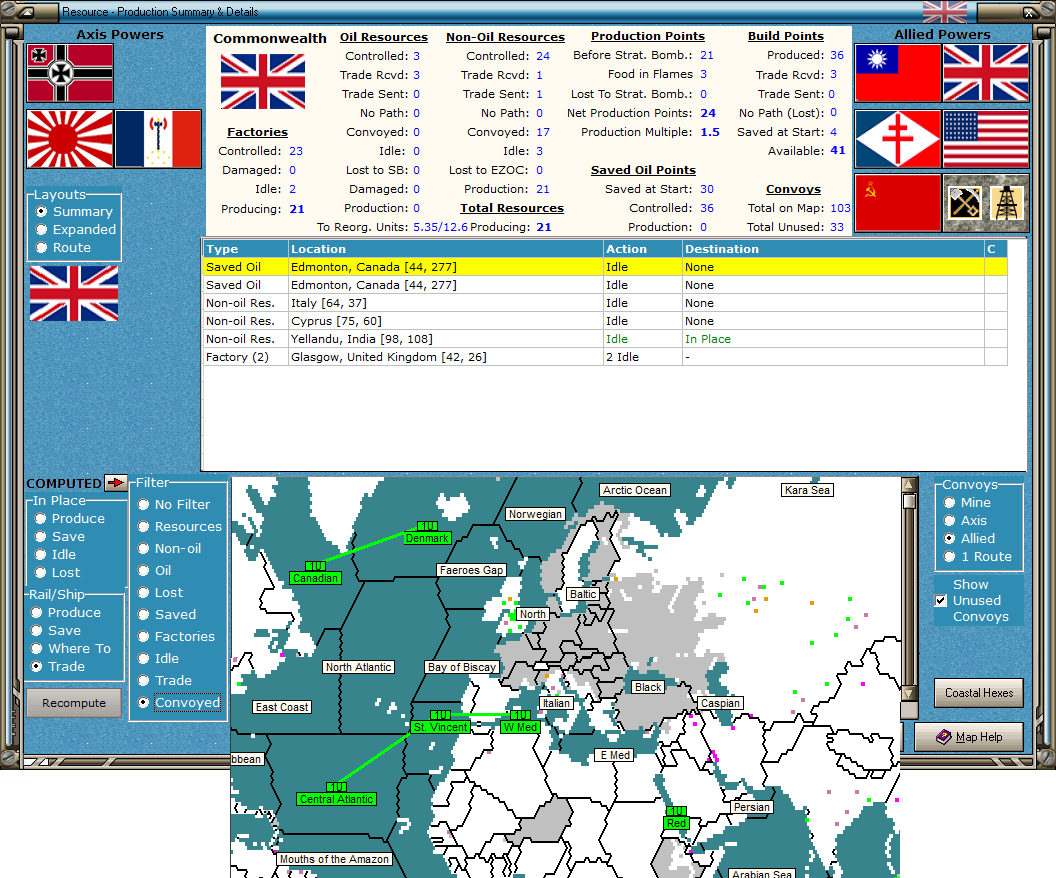
Task: Select Rail/Ship Where To option
Action: point(71,648)
